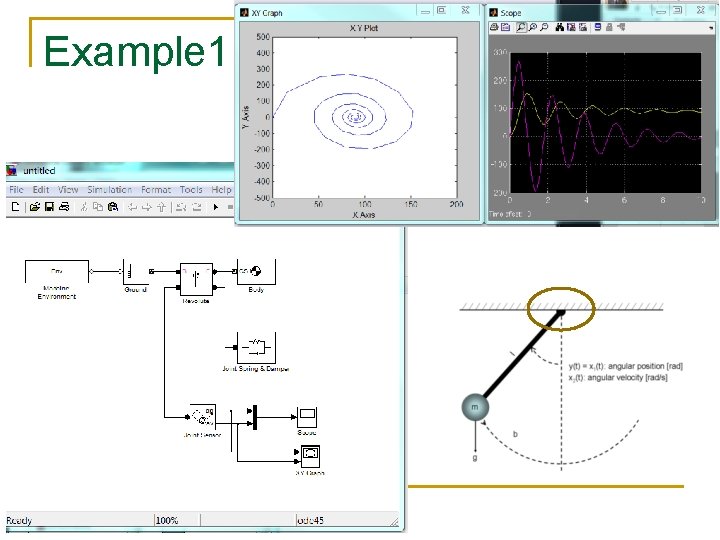
Task: Click the untitled model window title
Action: coord(39,170)
